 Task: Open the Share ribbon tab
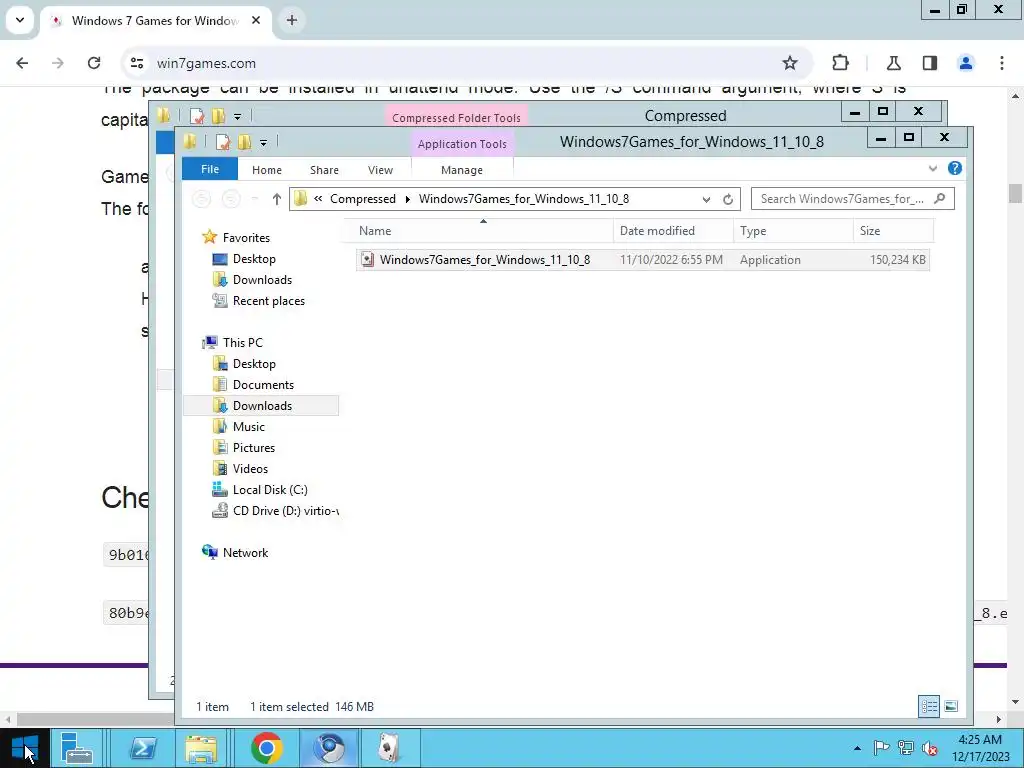324,170
